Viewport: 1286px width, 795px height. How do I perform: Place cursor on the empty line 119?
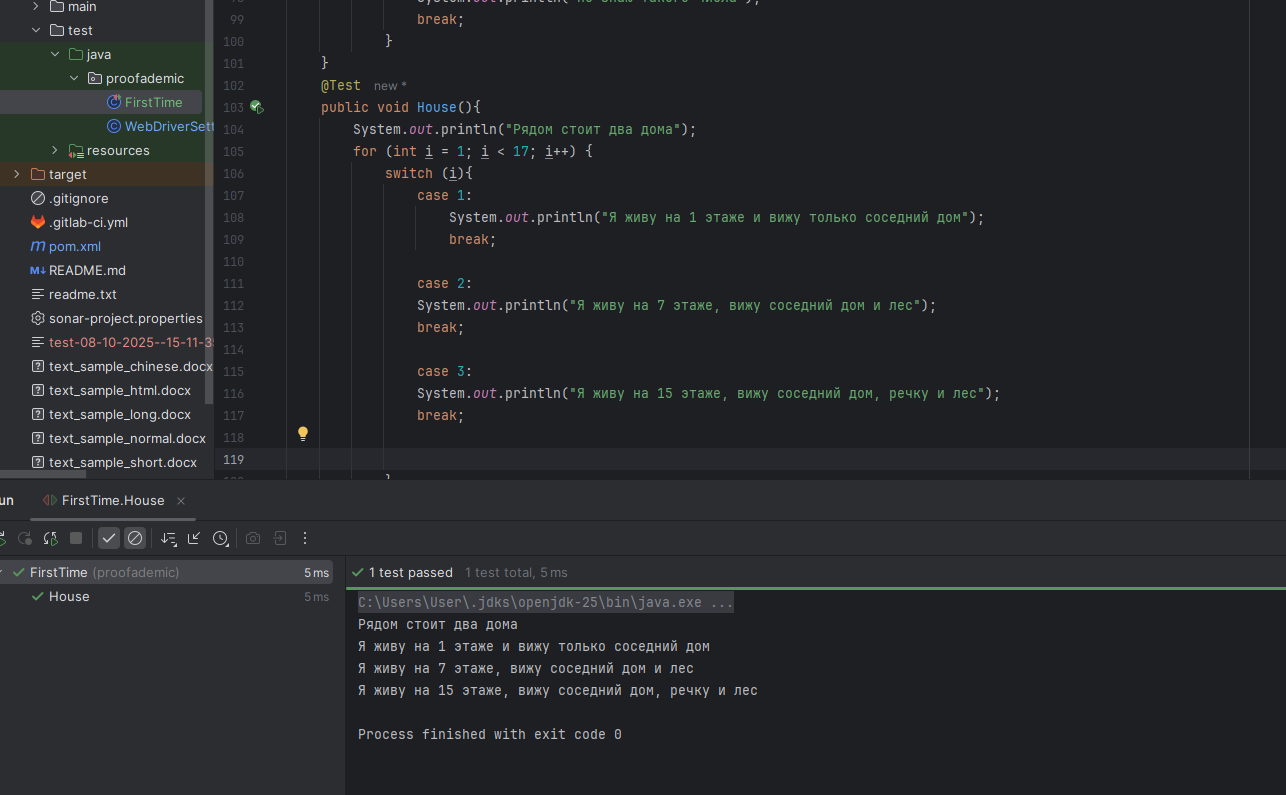(x=768, y=459)
